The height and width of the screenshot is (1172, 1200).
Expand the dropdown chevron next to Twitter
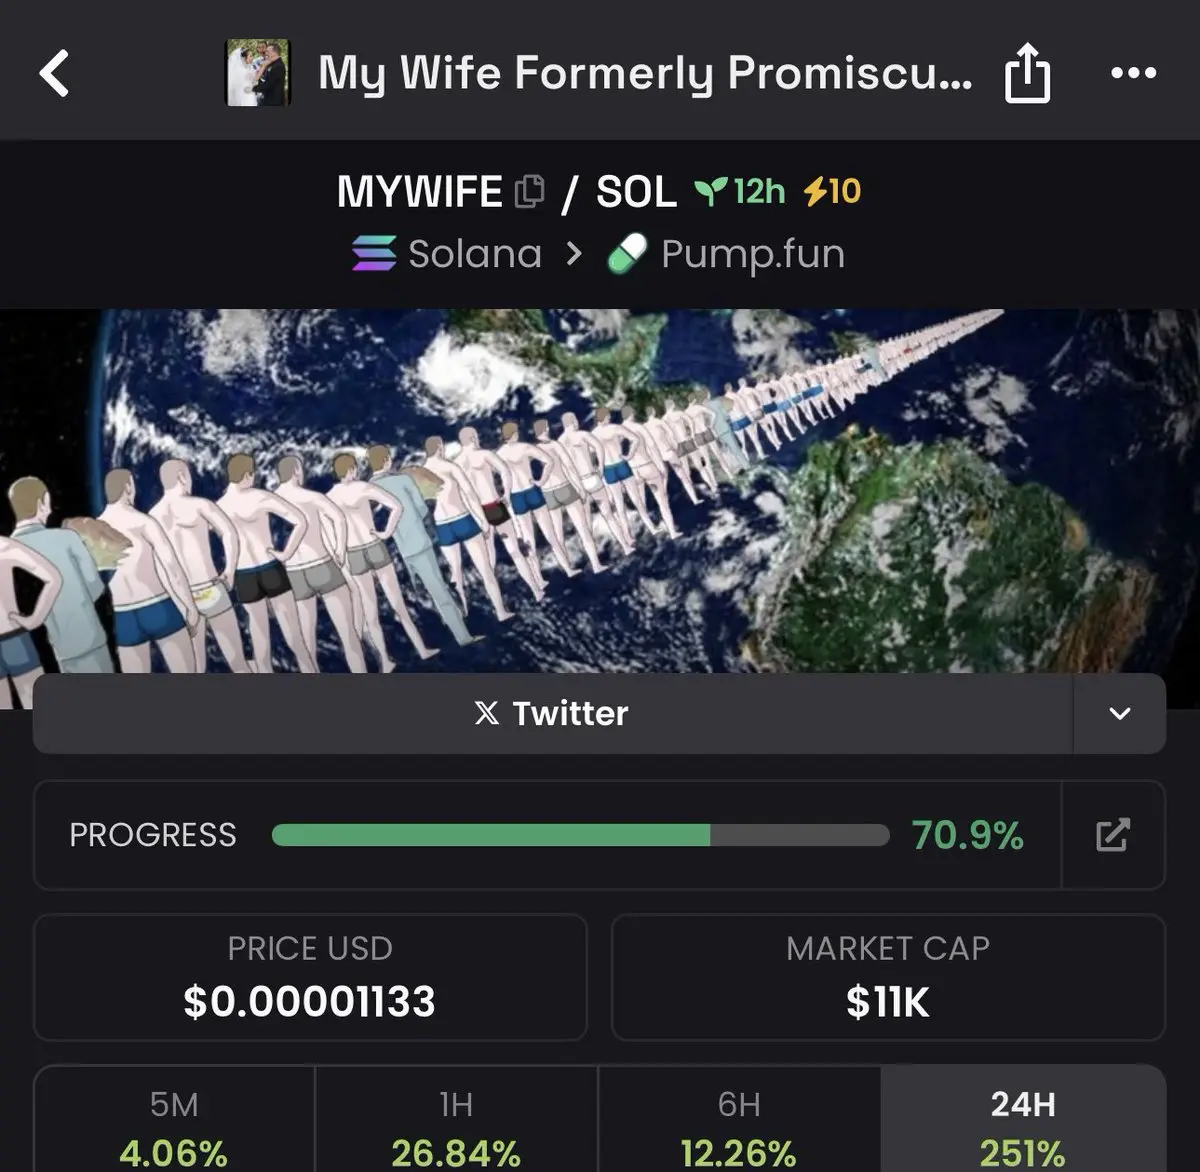[x=1120, y=713]
